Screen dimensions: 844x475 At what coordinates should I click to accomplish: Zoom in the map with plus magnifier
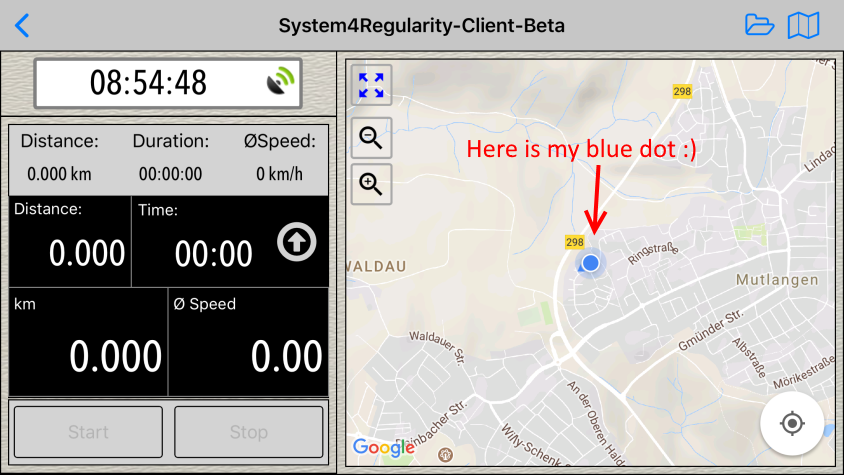pos(371,184)
